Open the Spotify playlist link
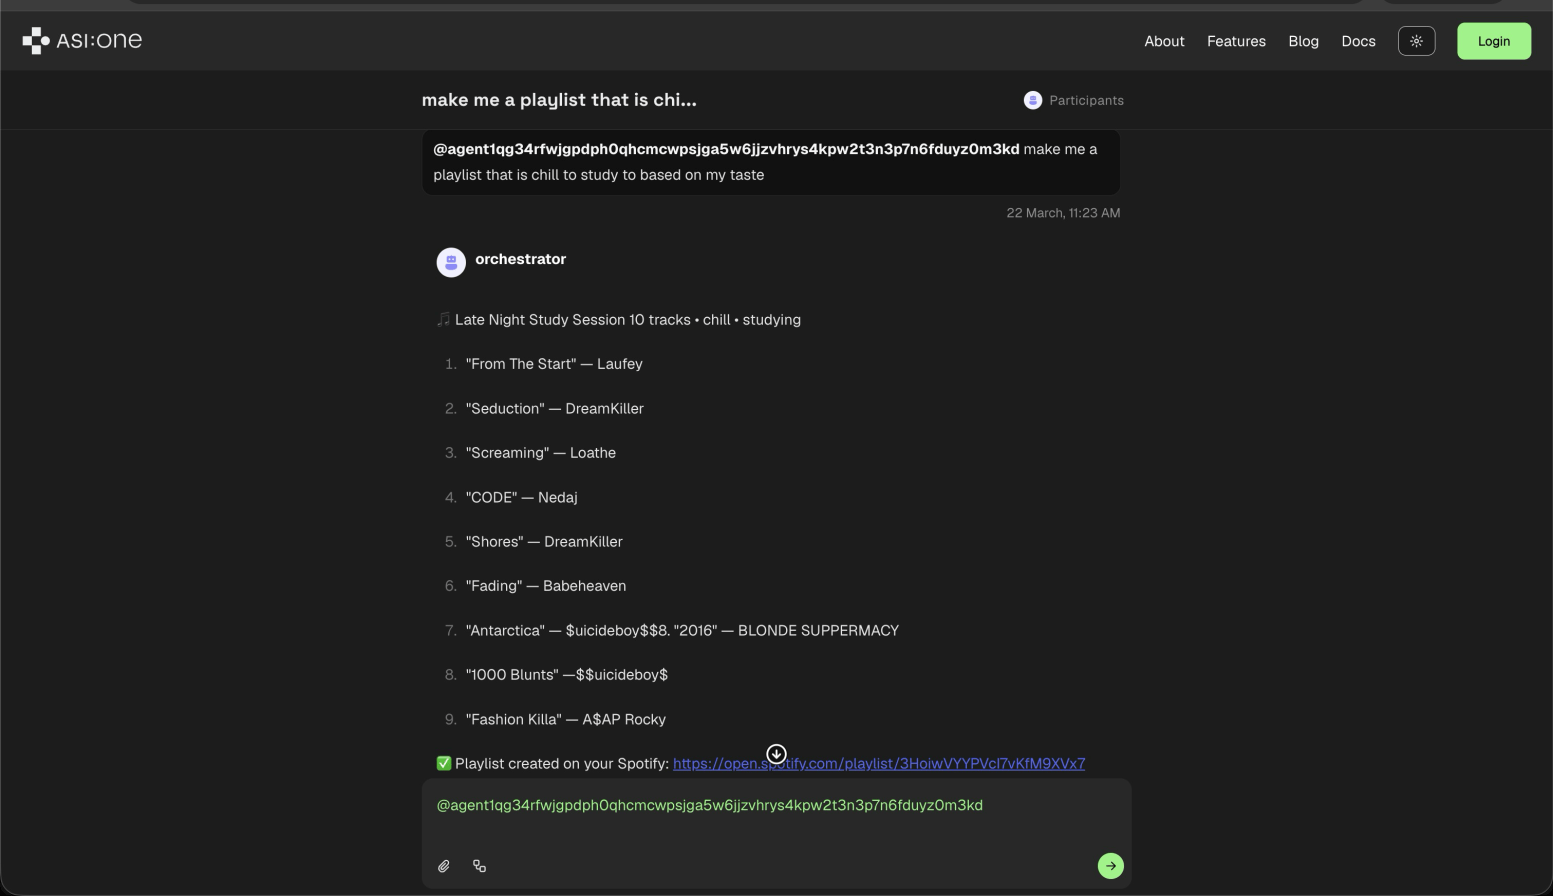 878,764
